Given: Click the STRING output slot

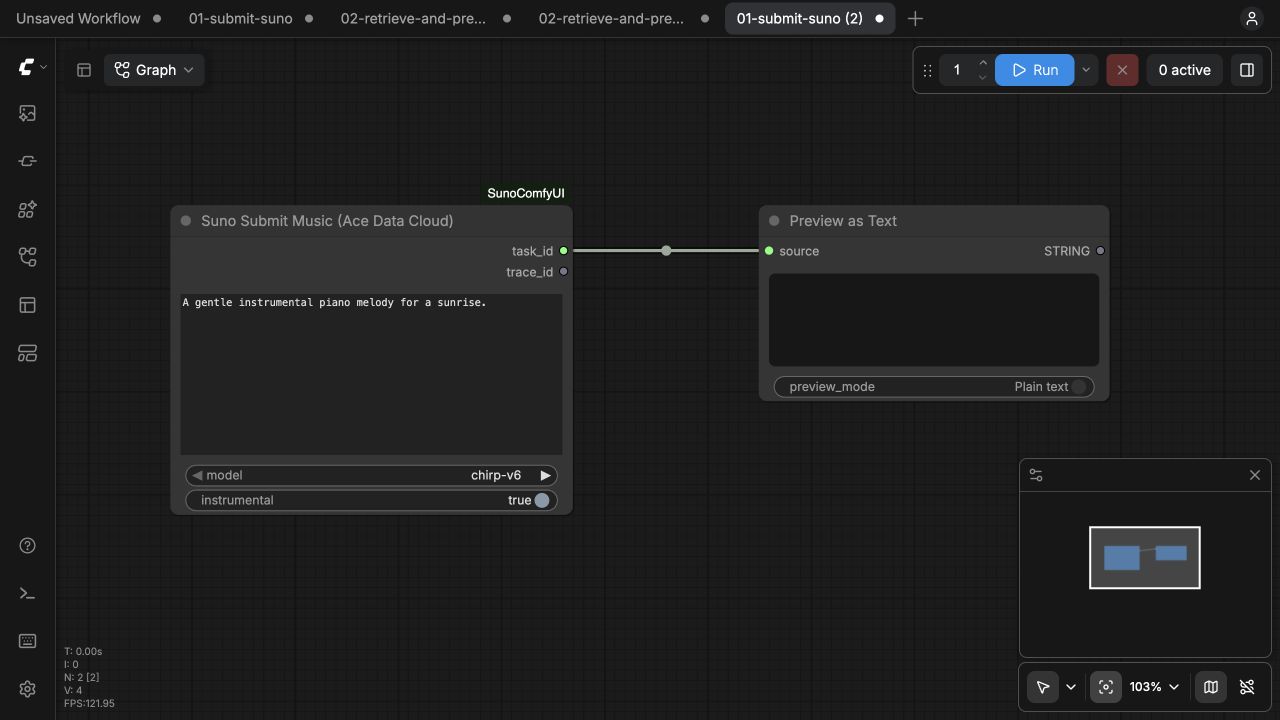Looking at the screenshot, I should click(1101, 251).
